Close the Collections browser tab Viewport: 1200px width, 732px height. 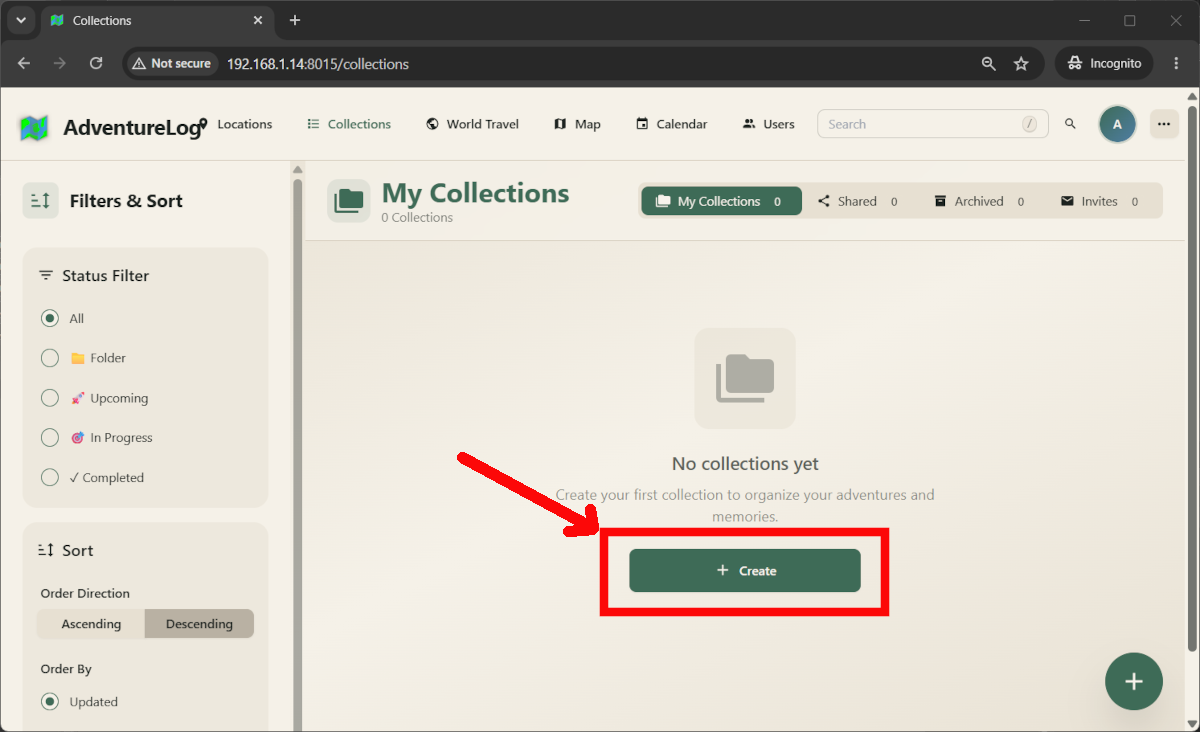258,20
